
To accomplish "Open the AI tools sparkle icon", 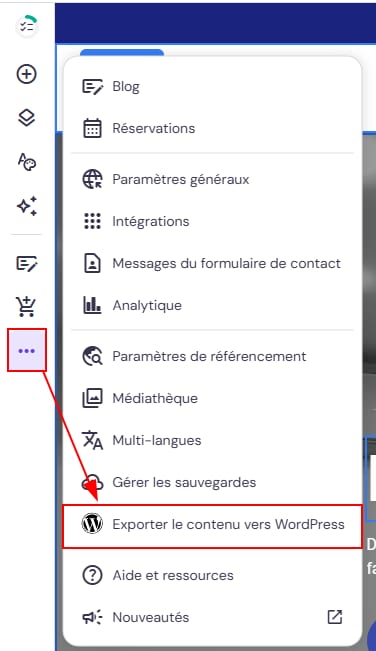I will coord(27,206).
